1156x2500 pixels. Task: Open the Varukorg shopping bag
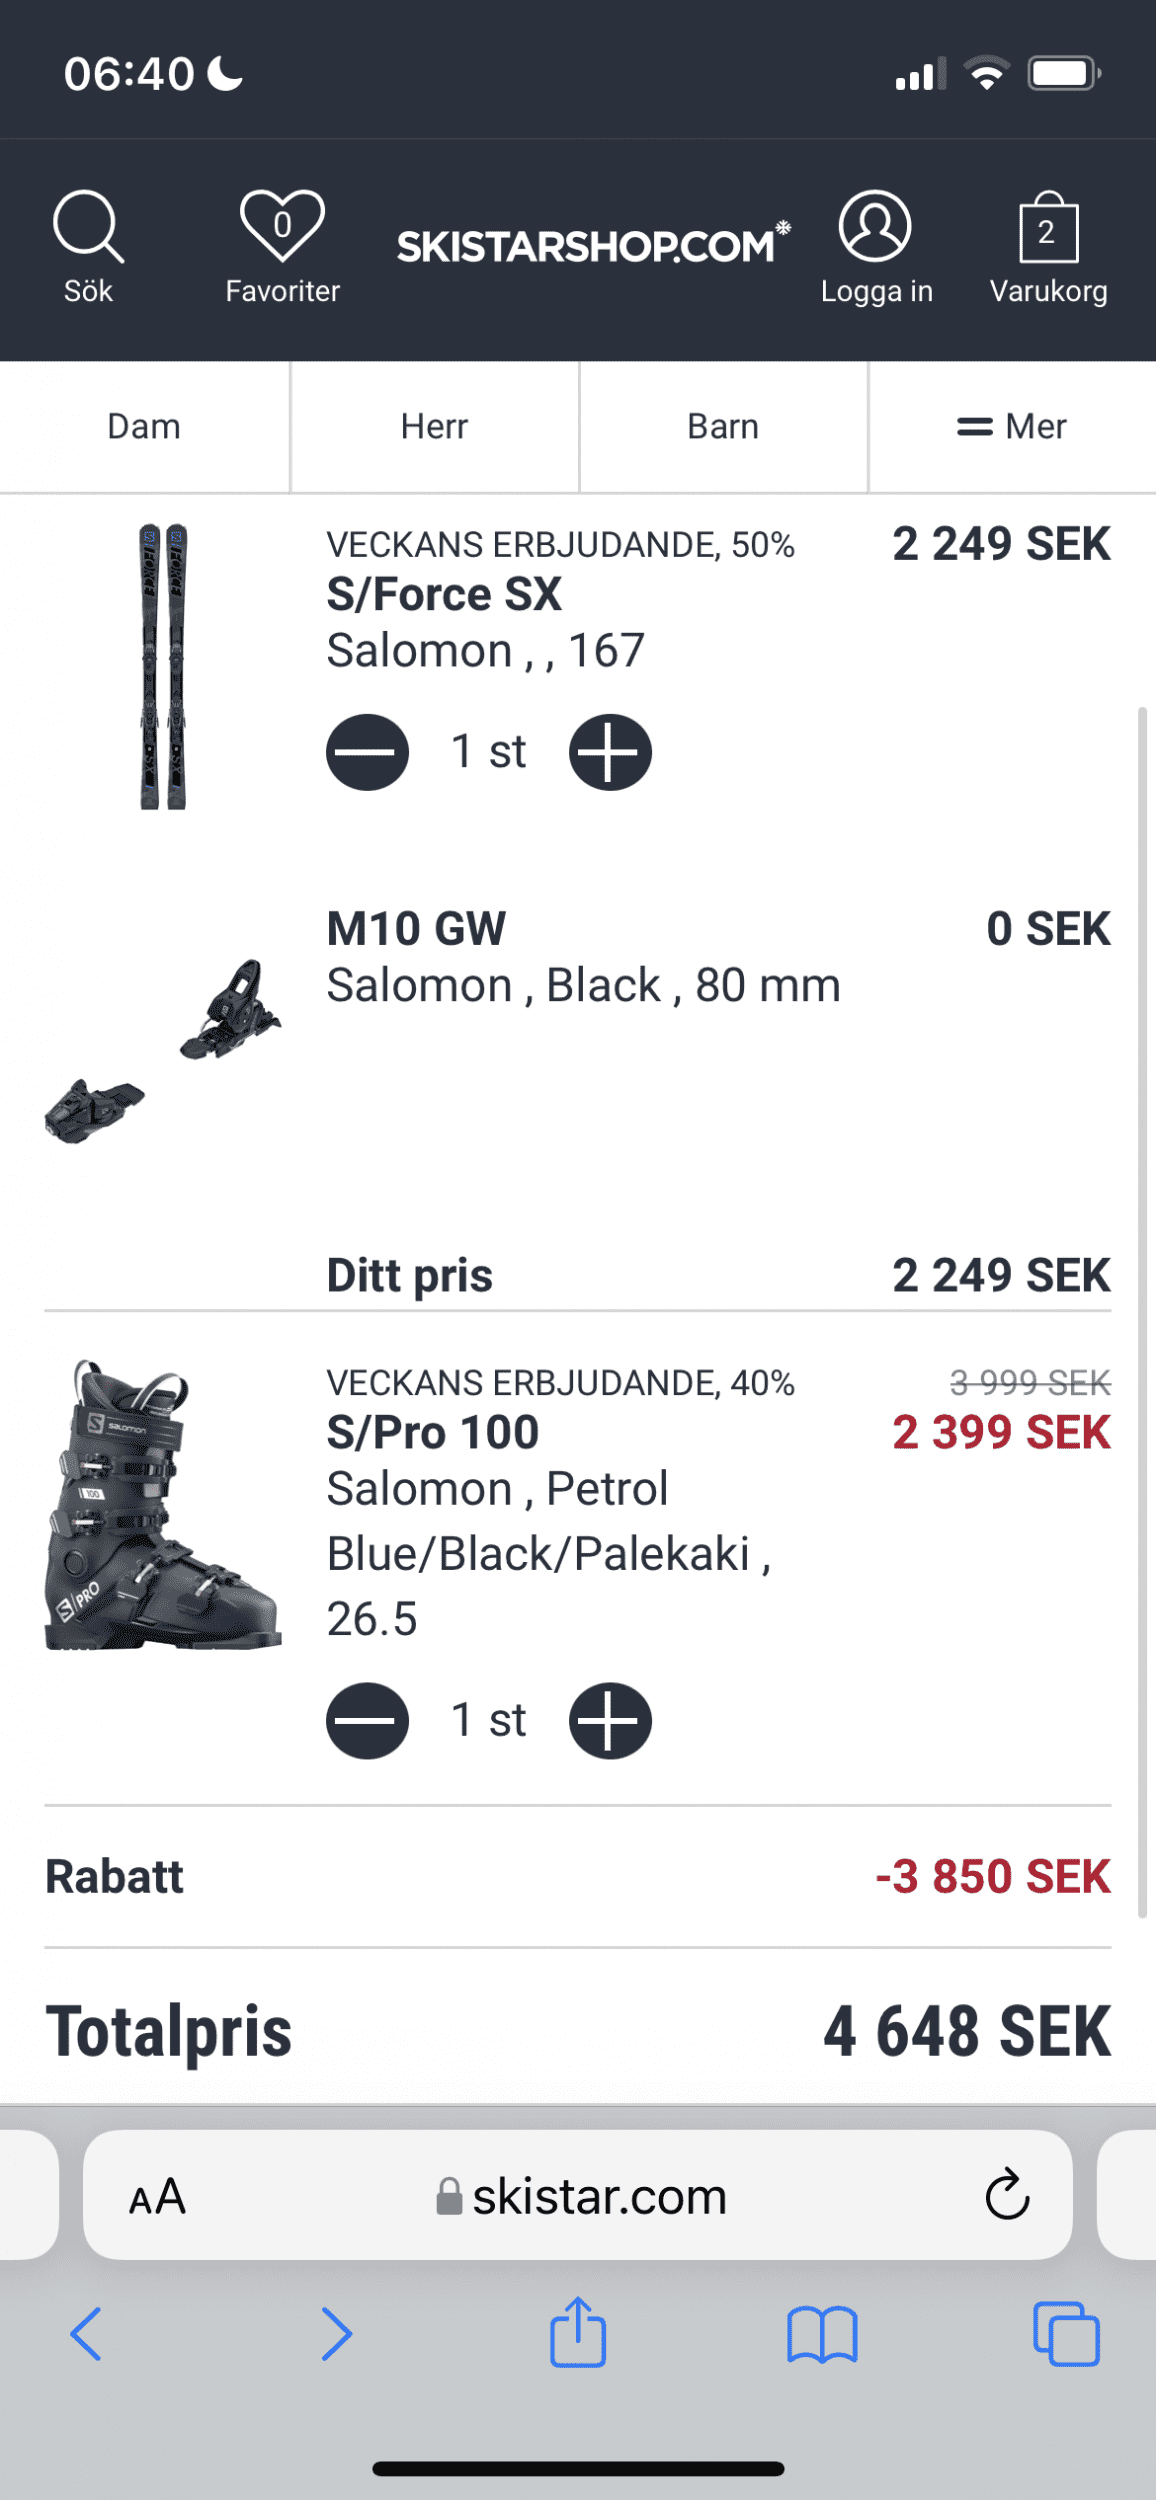pyautogui.click(x=1048, y=230)
